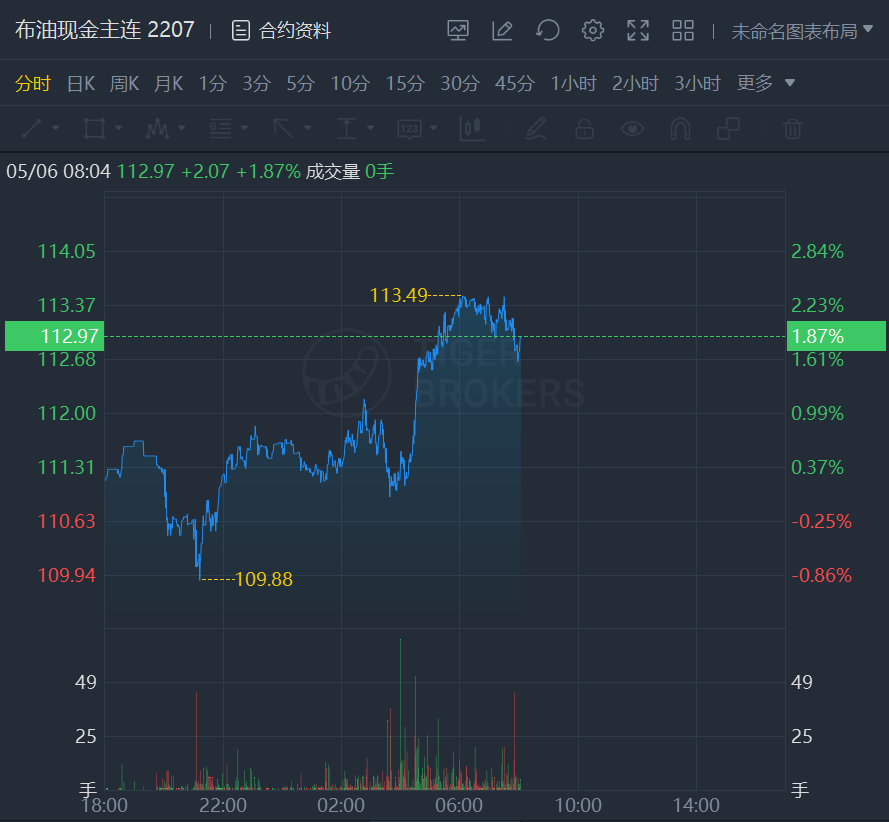Image resolution: width=889 pixels, height=822 pixels.
Task: Toggle the lock drawings icon
Action: (x=584, y=129)
